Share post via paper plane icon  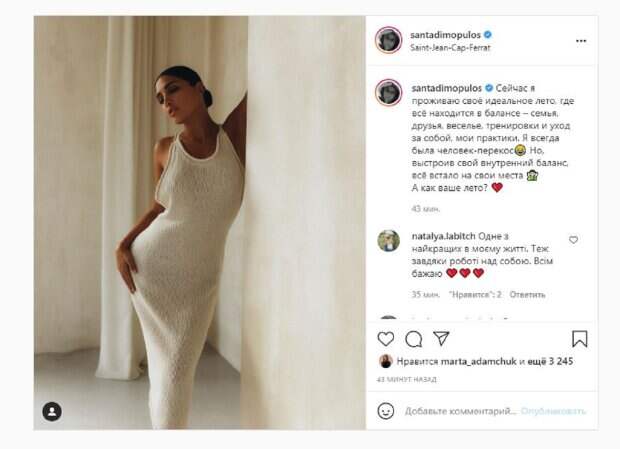(x=441, y=338)
